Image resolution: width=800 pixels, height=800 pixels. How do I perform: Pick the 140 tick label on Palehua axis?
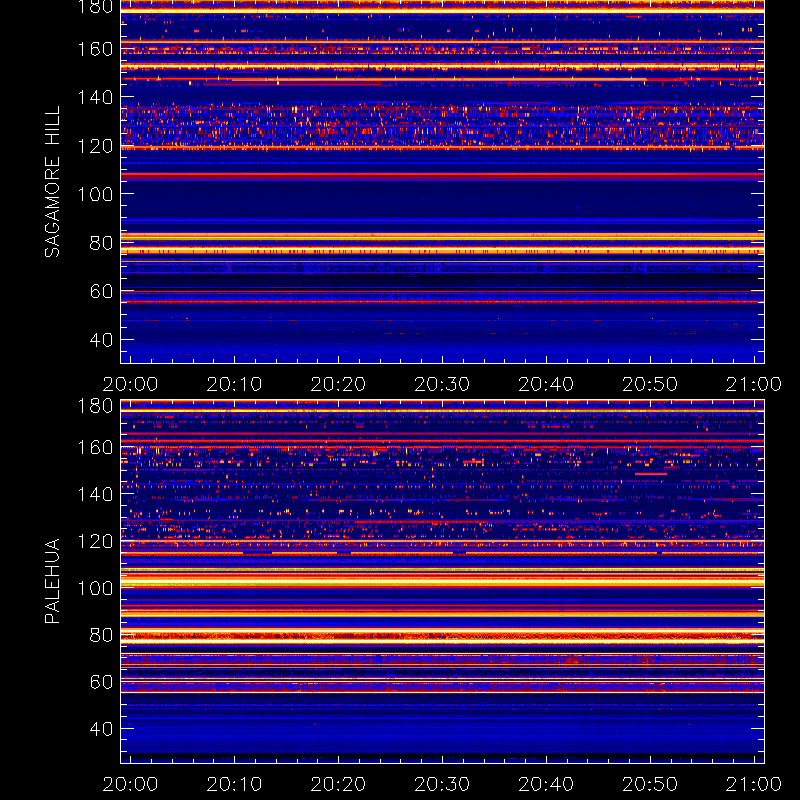[95, 494]
